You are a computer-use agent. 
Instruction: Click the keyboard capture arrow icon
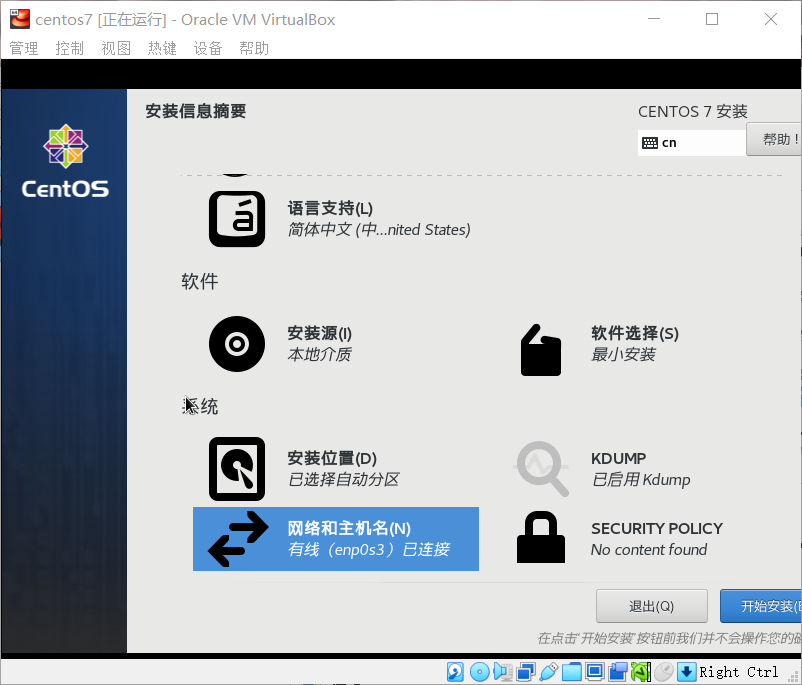point(686,672)
